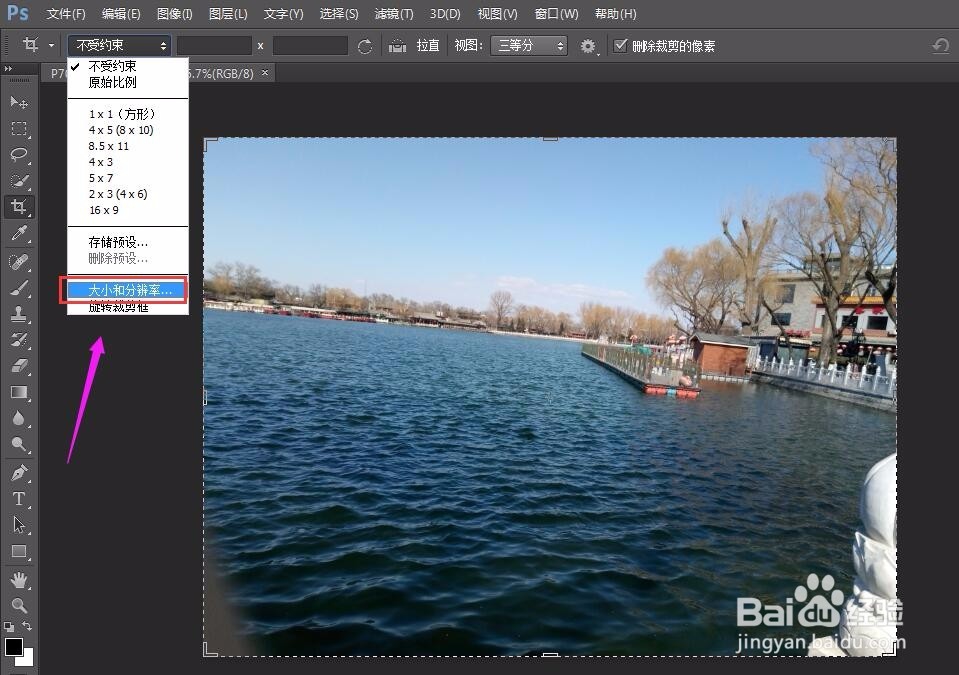The image size is (959, 675).
Task: Select the Dodge tool
Action: pos(19,444)
